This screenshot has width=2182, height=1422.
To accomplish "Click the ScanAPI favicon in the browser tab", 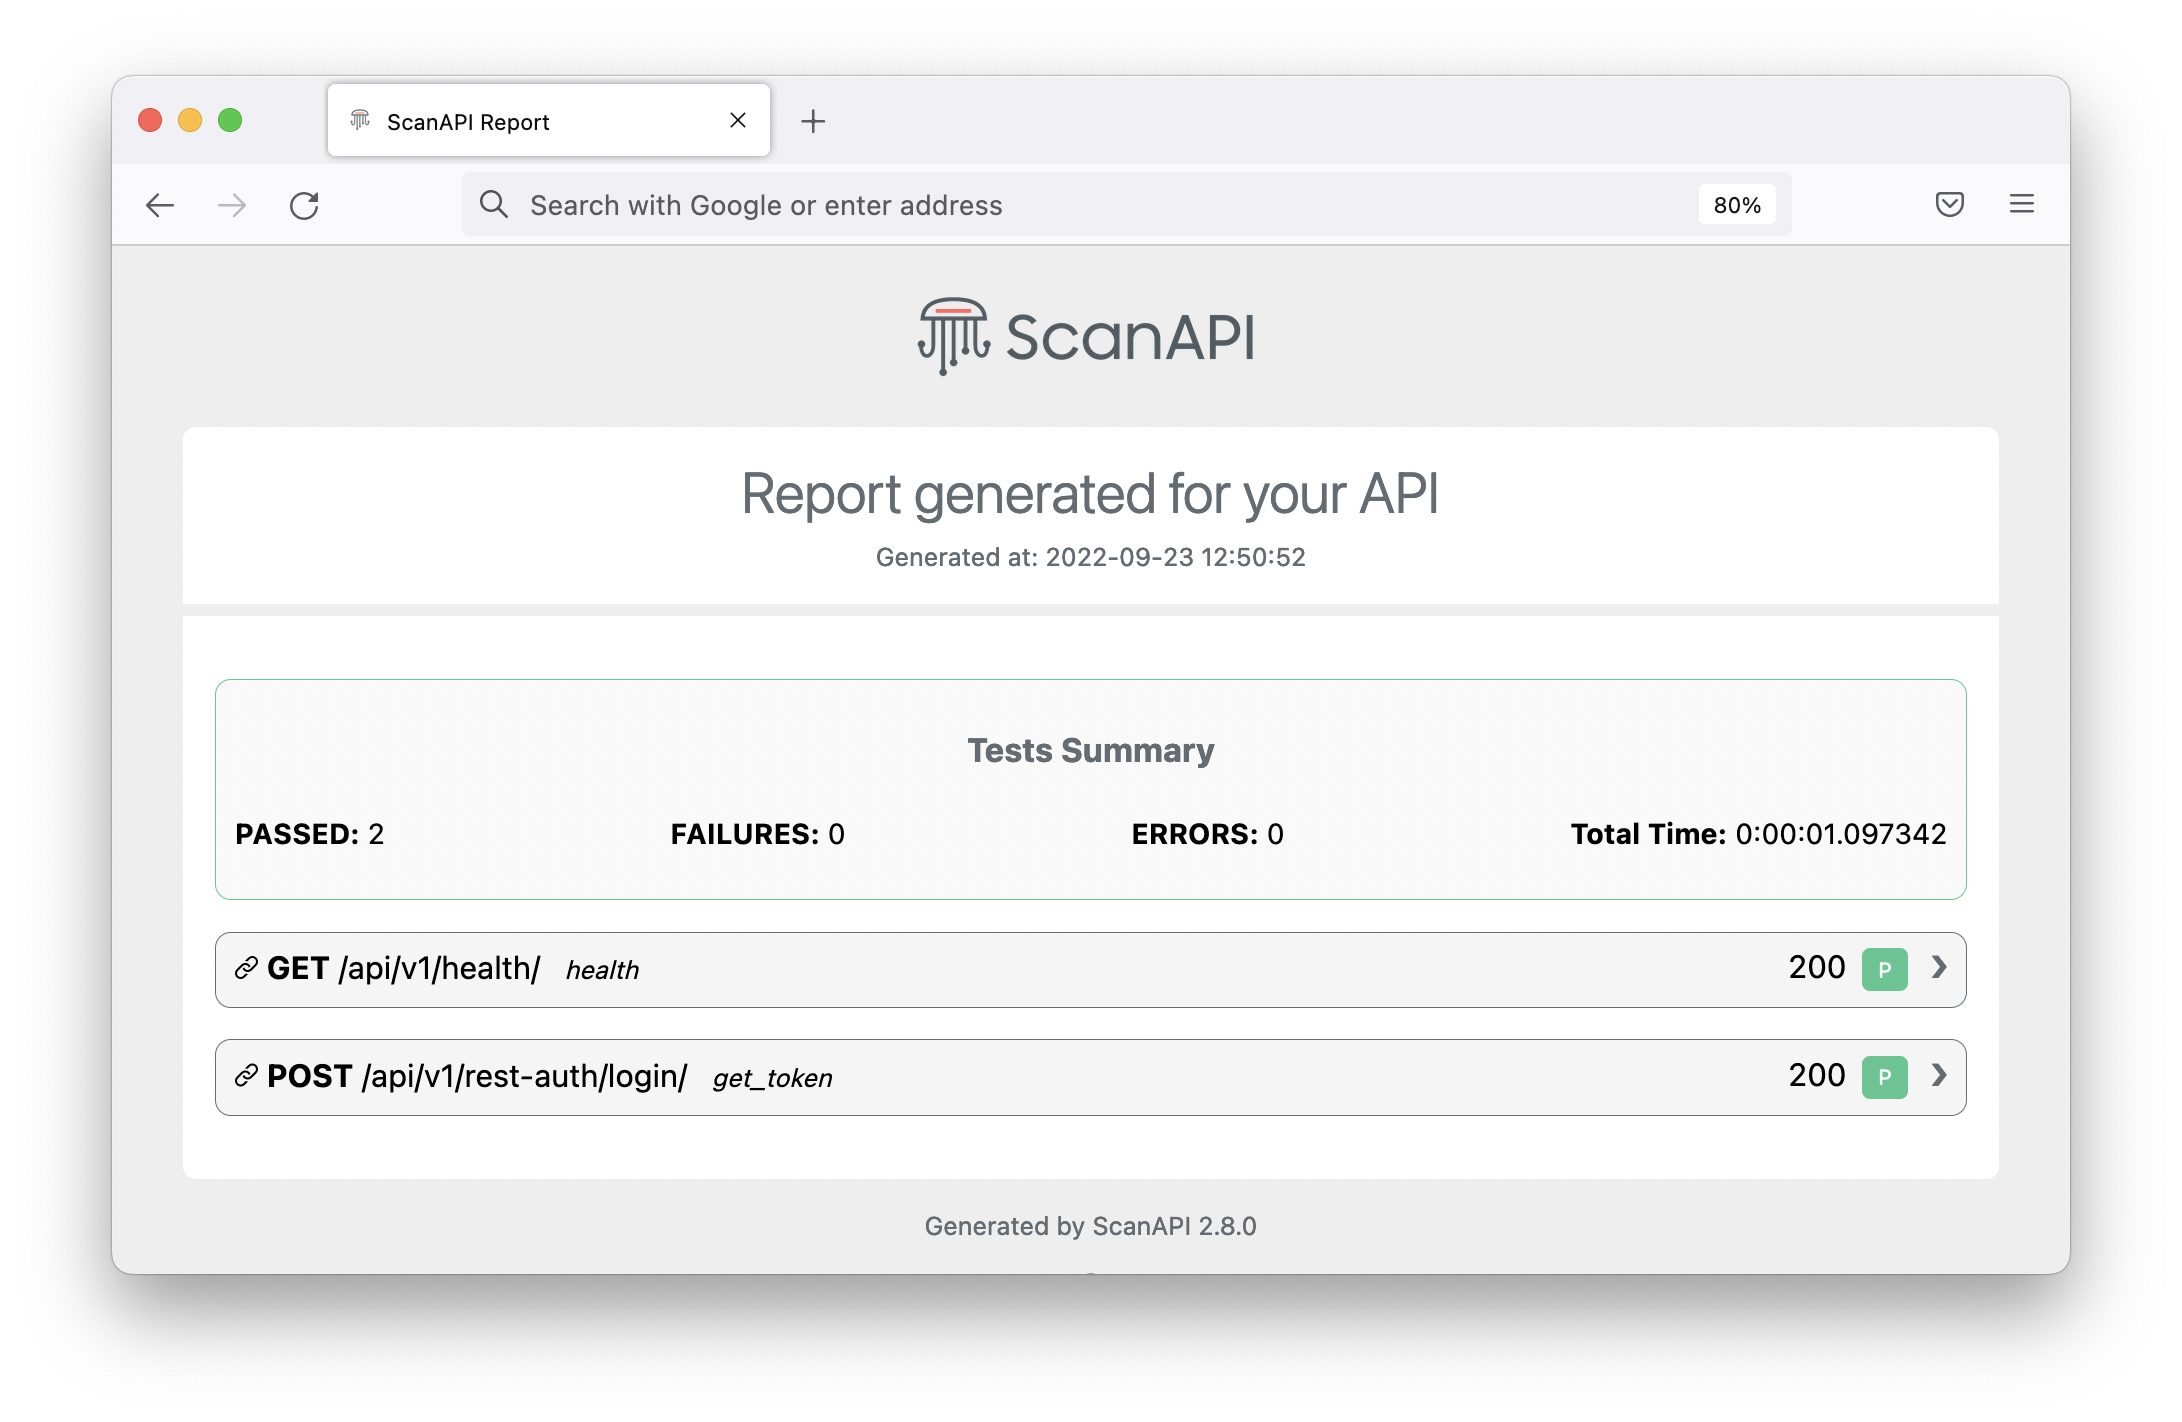I will pos(360,120).
